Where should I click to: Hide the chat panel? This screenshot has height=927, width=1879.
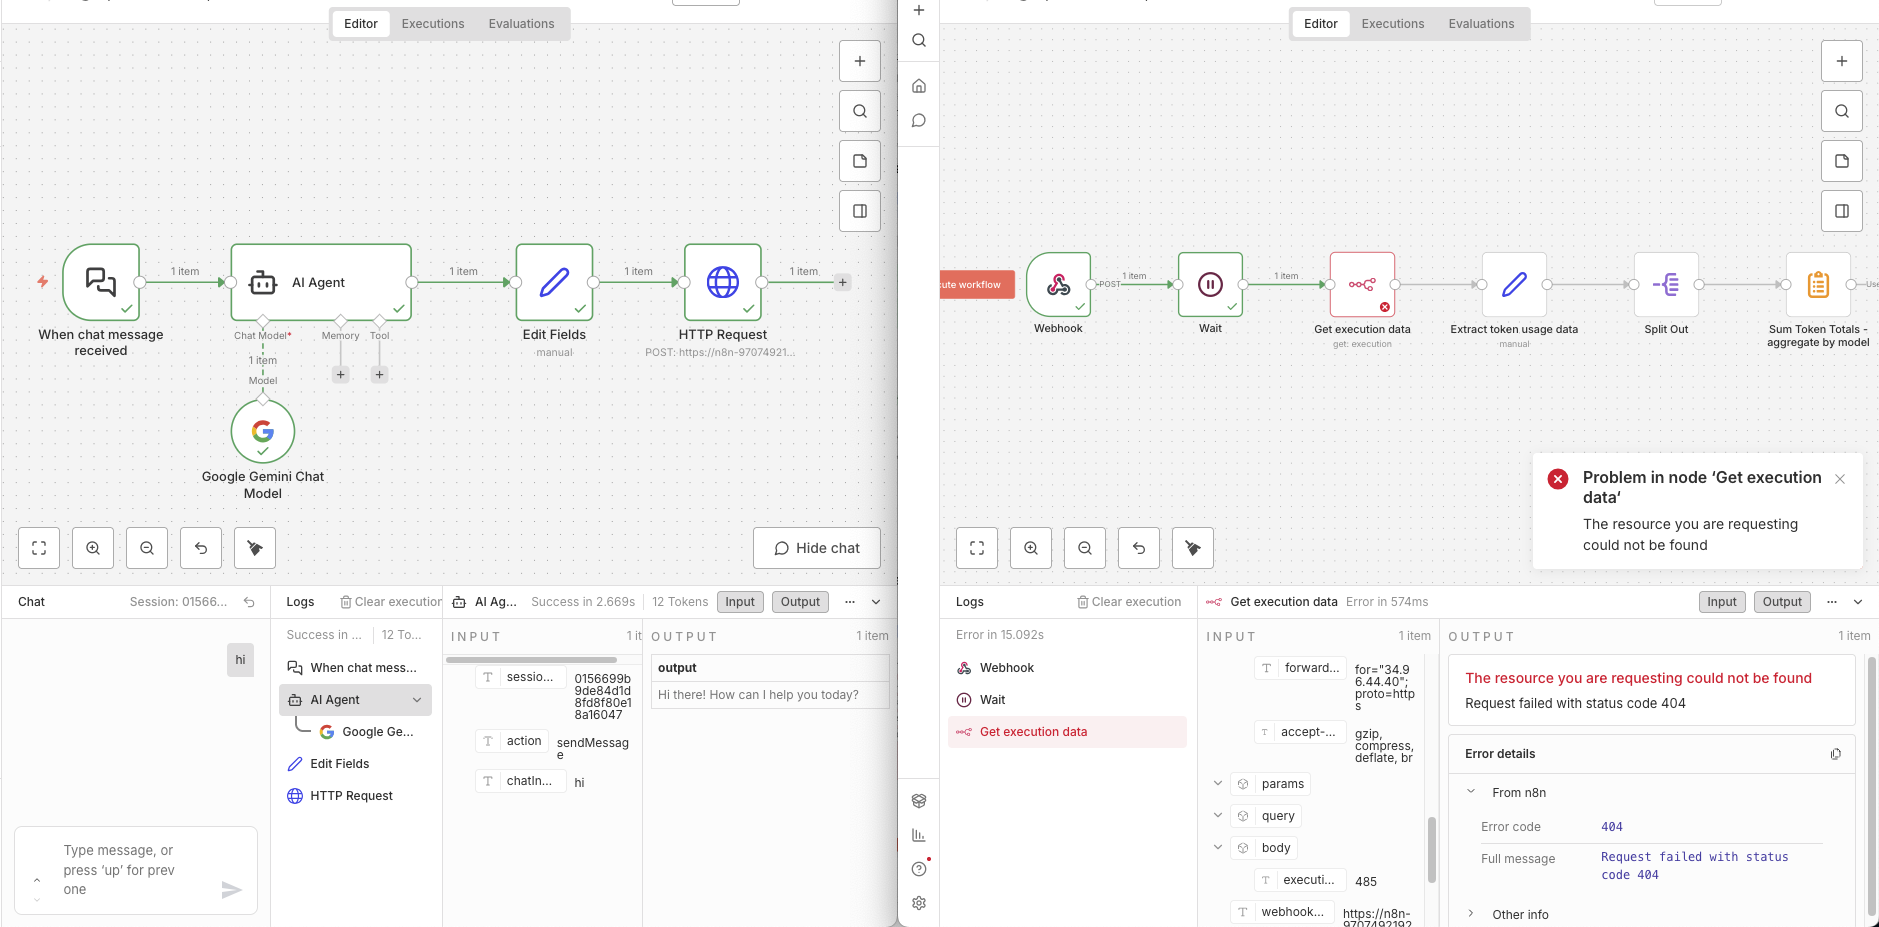[817, 548]
